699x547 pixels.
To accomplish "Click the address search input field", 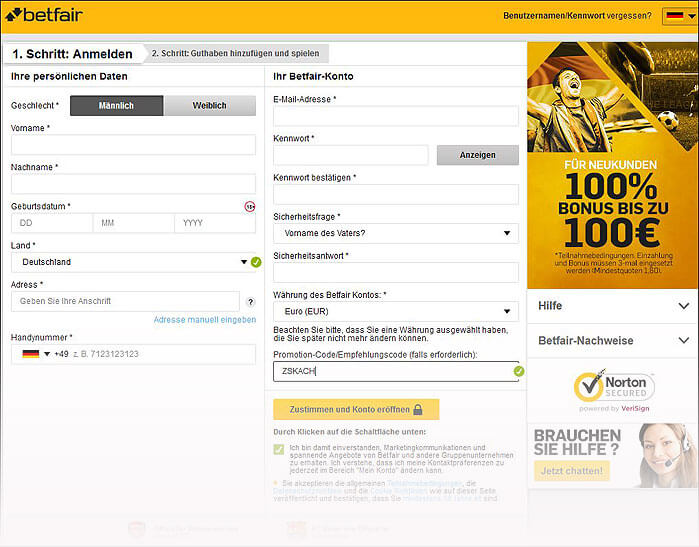I will point(125,301).
